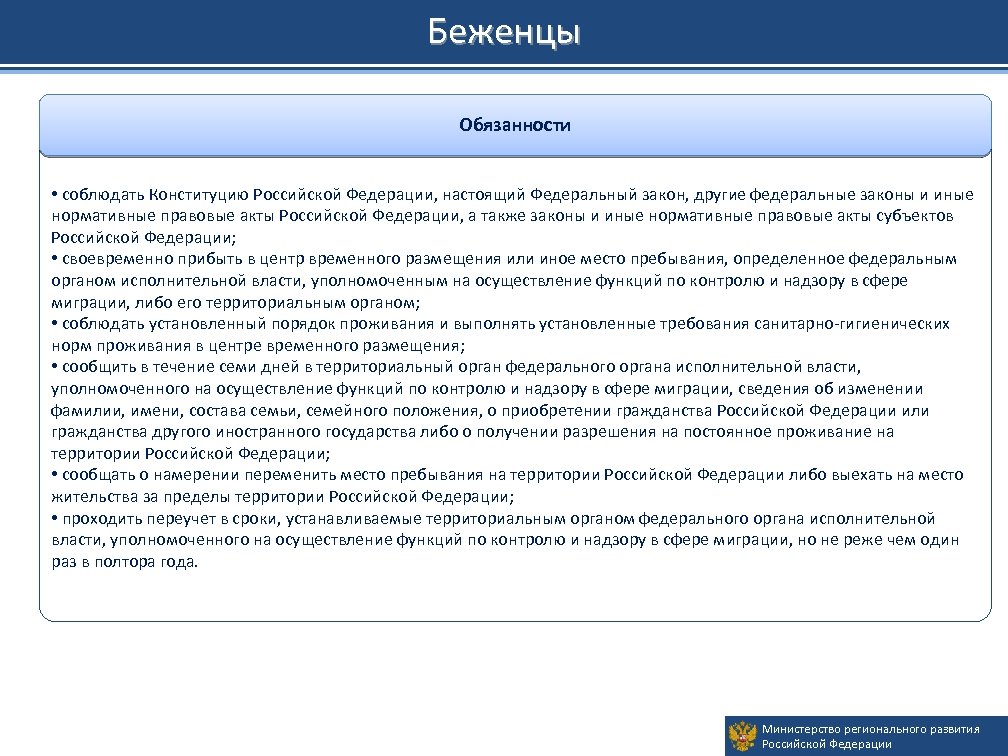Click the line "территории Российской Федерации;"

(190, 454)
